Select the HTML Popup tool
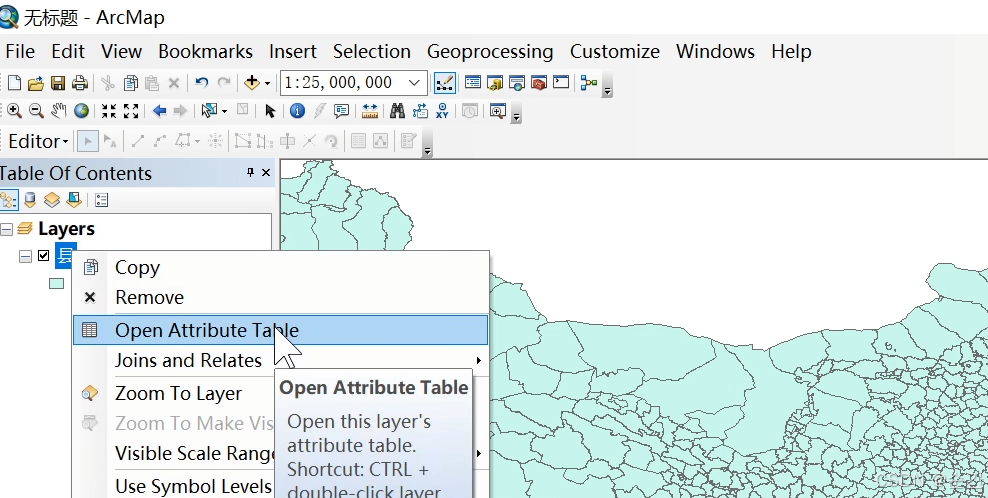The image size is (988, 498). [x=342, y=111]
